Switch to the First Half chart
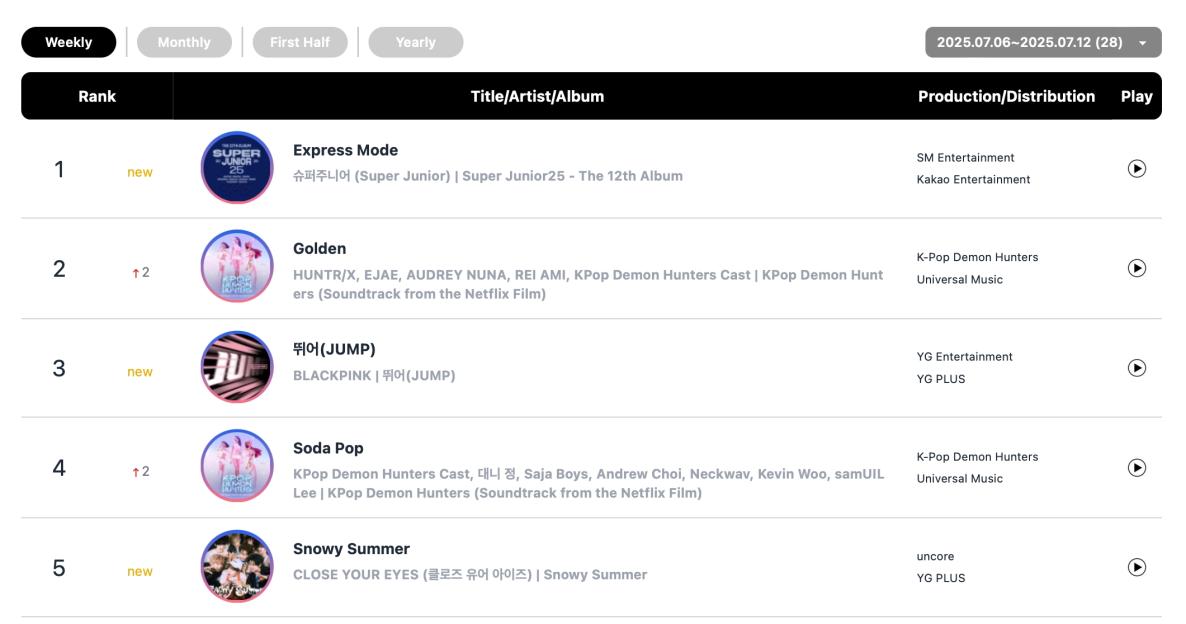The image size is (1186, 624). pos(300,42)
